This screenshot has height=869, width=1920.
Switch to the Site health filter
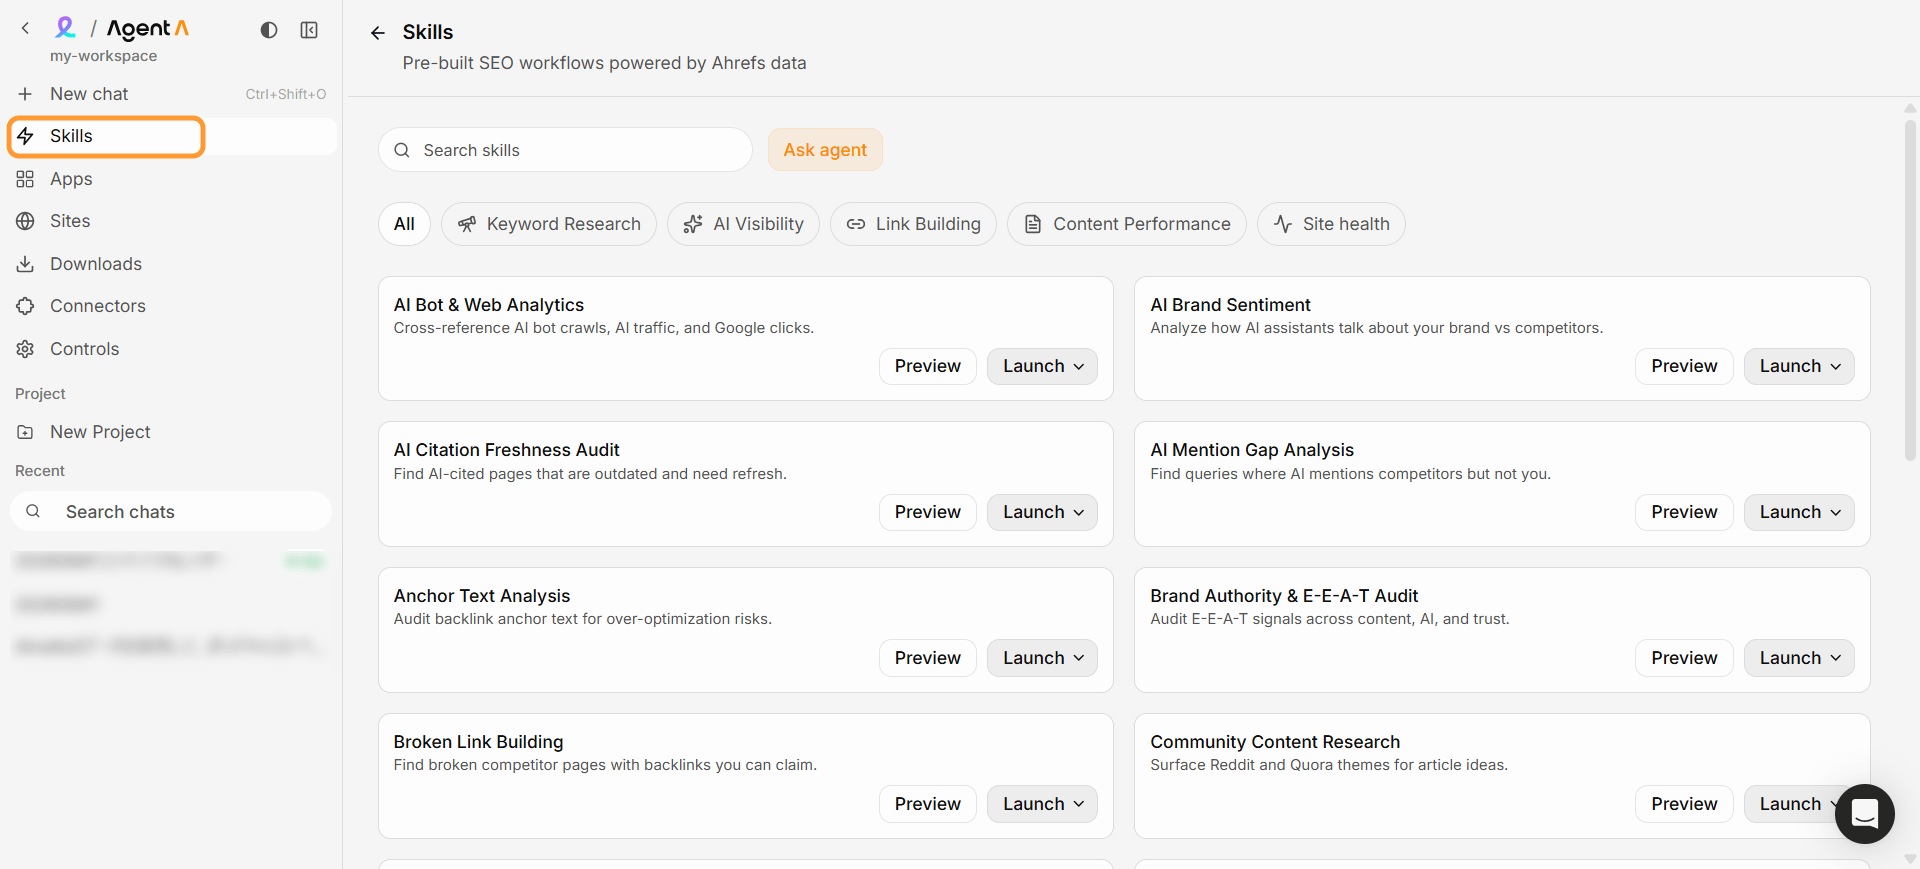pyautogui.click(x=1331, y=224)
